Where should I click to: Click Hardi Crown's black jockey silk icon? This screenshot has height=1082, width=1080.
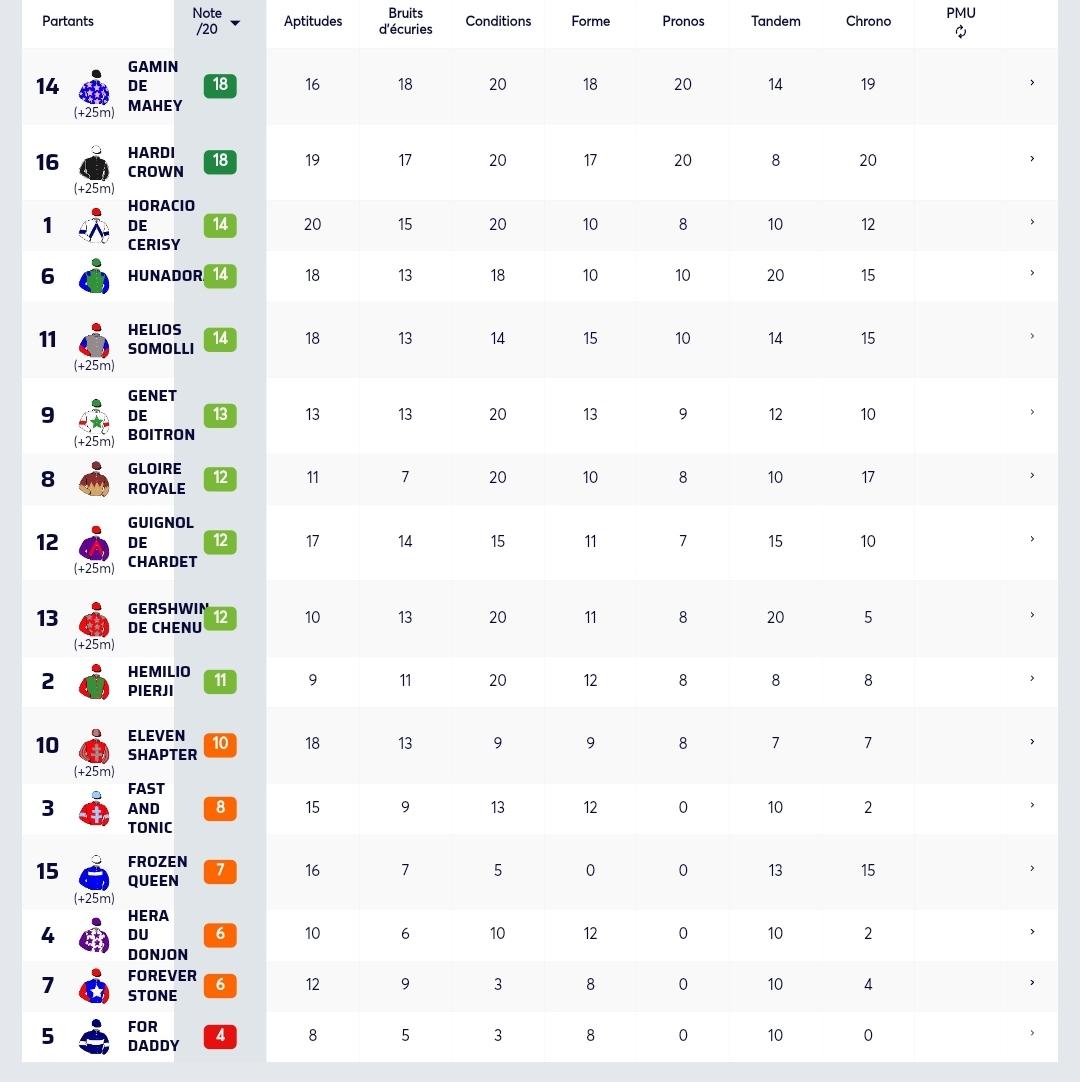coord(95,164)
